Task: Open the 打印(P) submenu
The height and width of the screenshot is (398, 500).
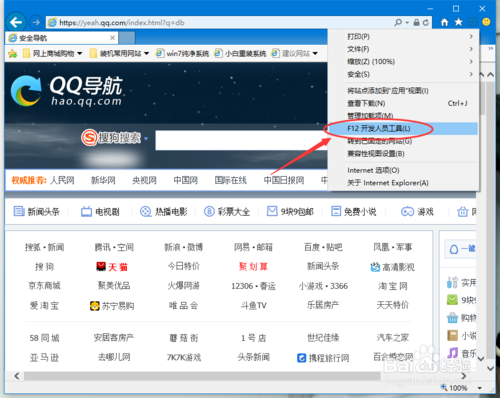Action: coord(403,36)
